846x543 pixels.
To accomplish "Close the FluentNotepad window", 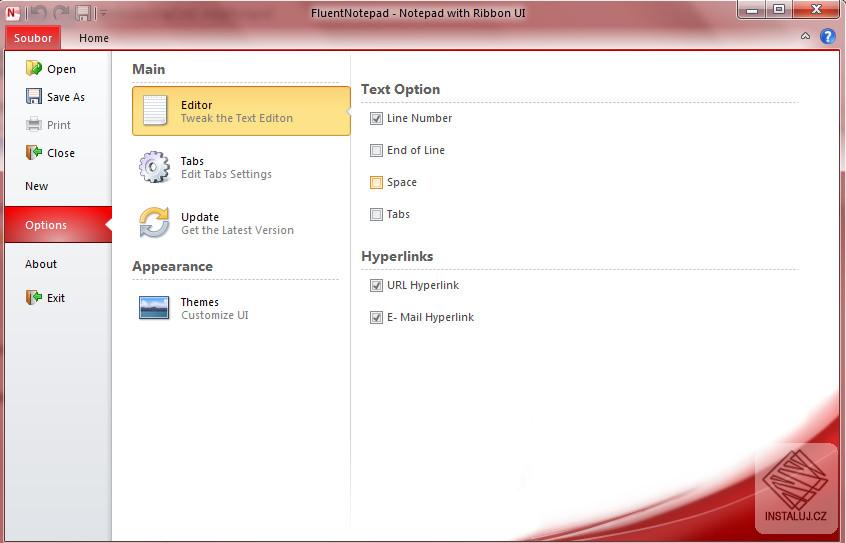I will point(816,10).
